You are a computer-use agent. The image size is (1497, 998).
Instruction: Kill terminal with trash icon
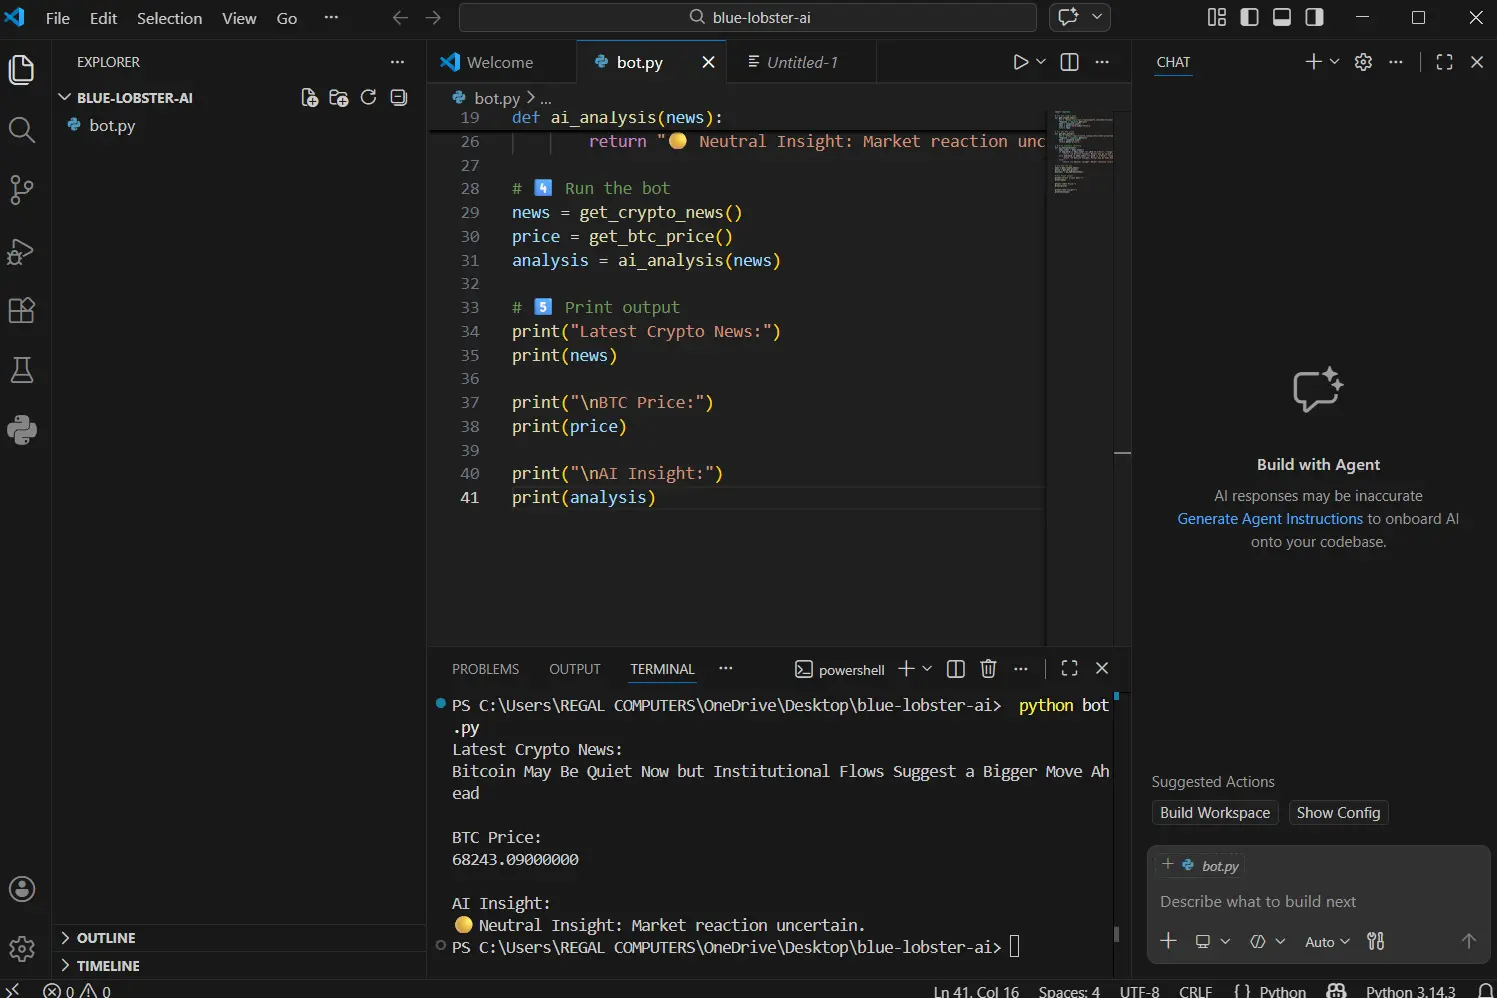[988, 669]
